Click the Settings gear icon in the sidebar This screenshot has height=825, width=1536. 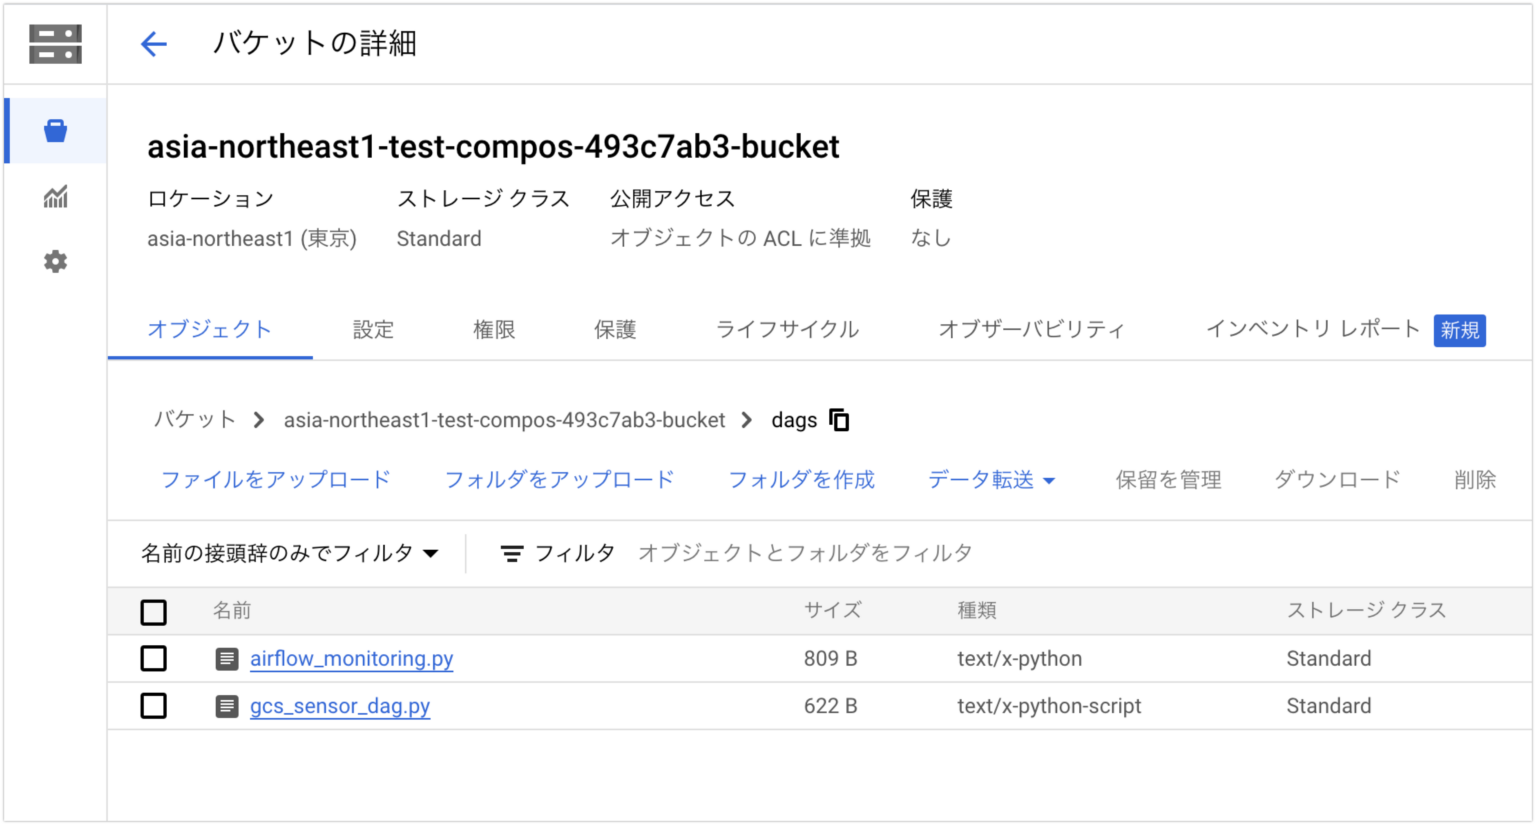click(55, 261)
